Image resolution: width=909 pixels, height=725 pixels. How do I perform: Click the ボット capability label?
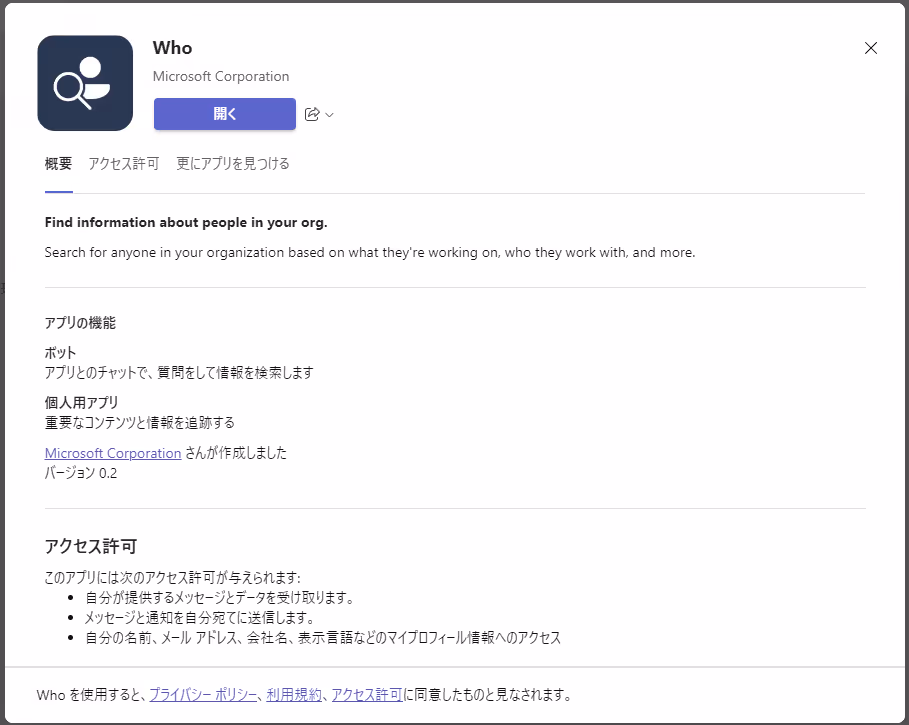[60, 352]
